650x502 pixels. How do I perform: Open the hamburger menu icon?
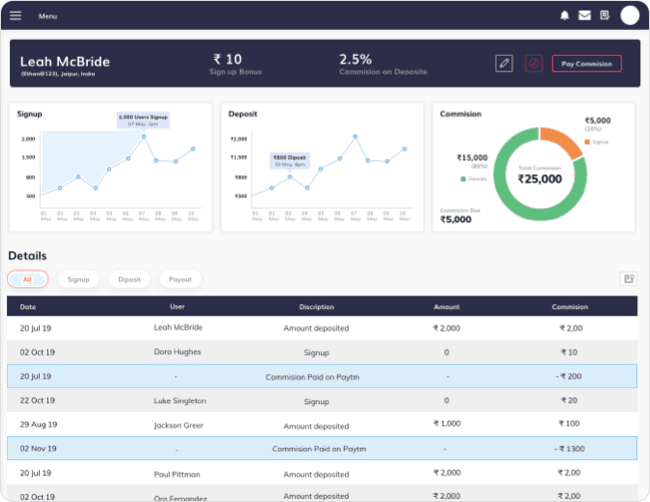point(15,16)
